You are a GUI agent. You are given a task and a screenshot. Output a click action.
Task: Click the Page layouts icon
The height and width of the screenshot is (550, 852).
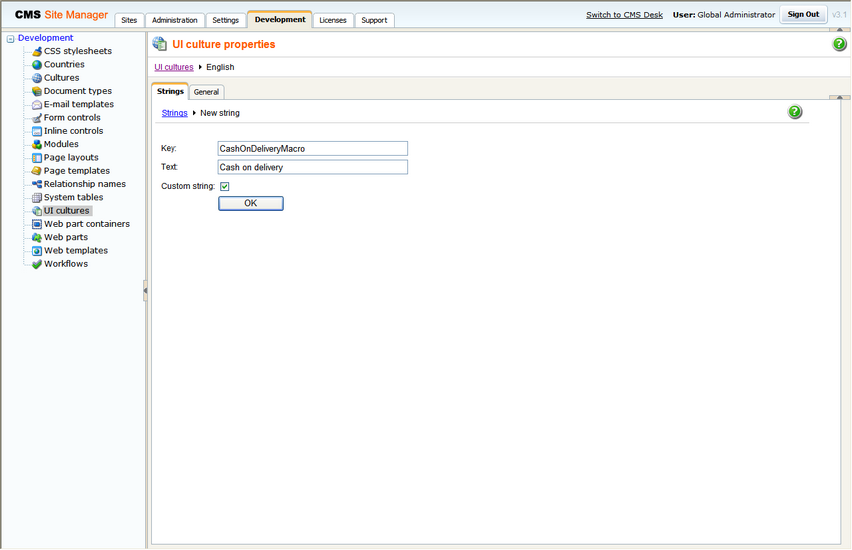[x=37, y=158]
